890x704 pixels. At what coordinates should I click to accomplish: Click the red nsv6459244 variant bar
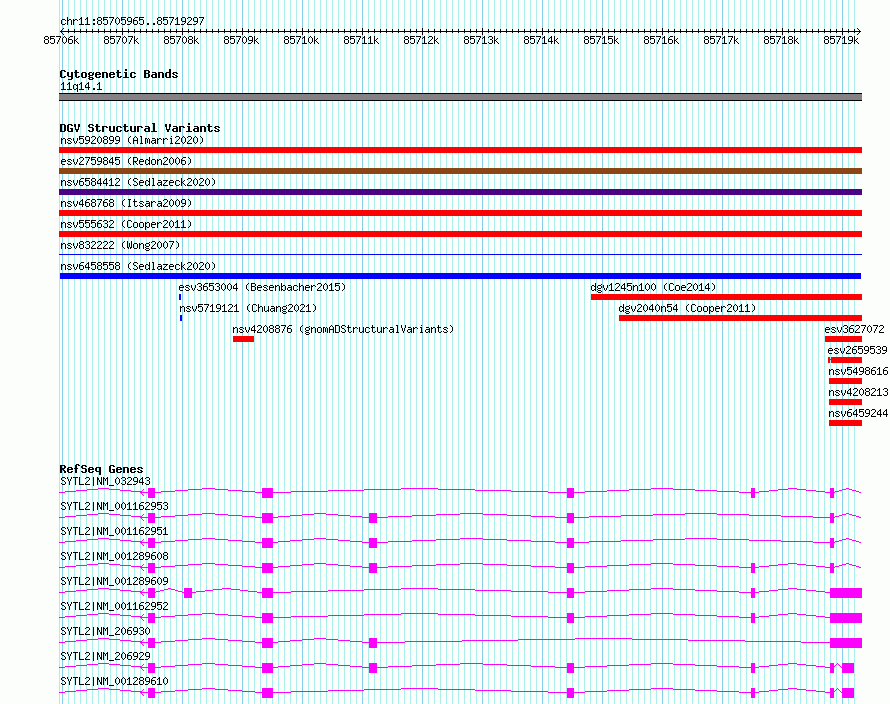(x=846, y=423)
